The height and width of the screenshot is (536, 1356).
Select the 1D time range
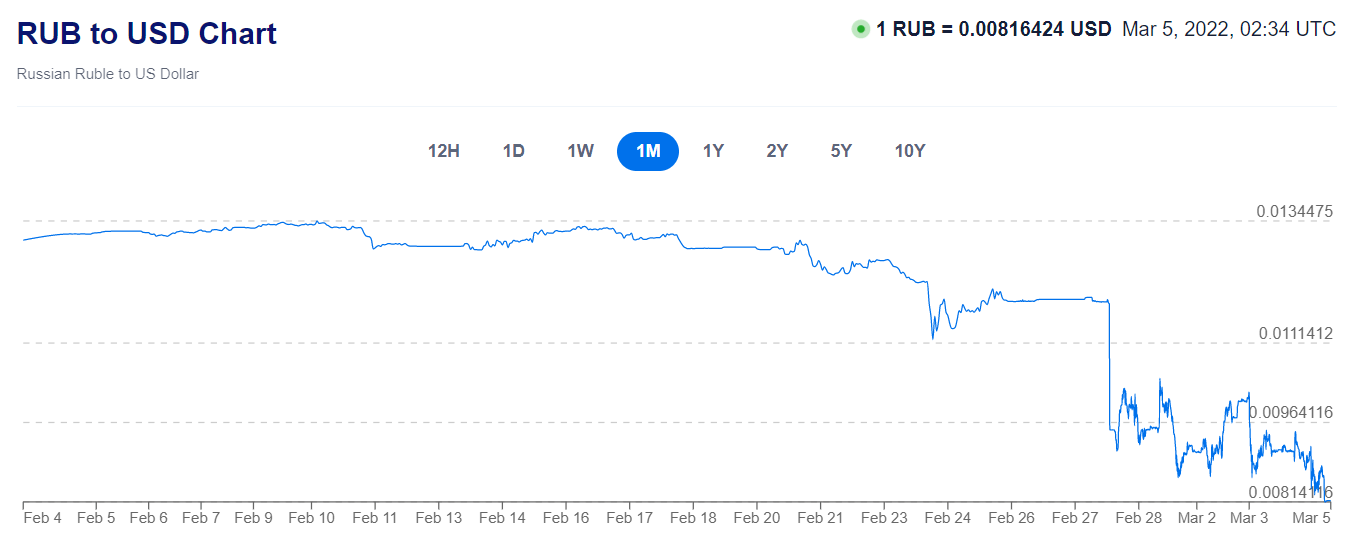[513, 151]
